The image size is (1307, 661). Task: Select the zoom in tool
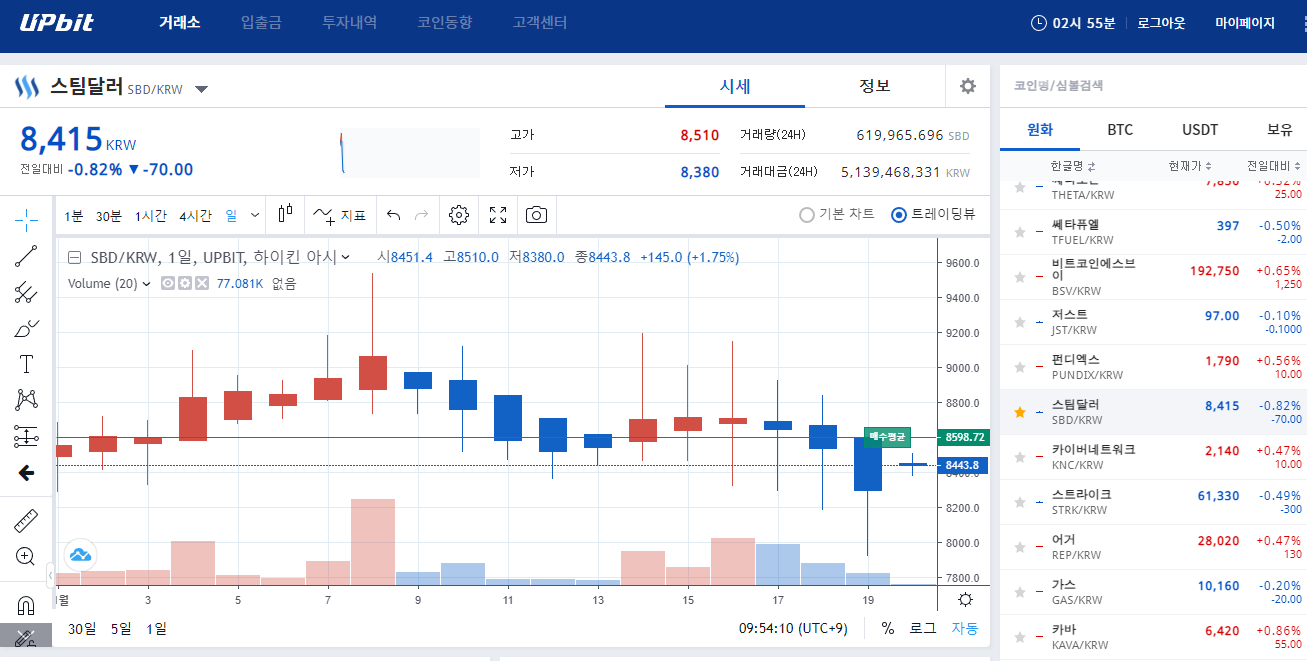coord(27,556)
